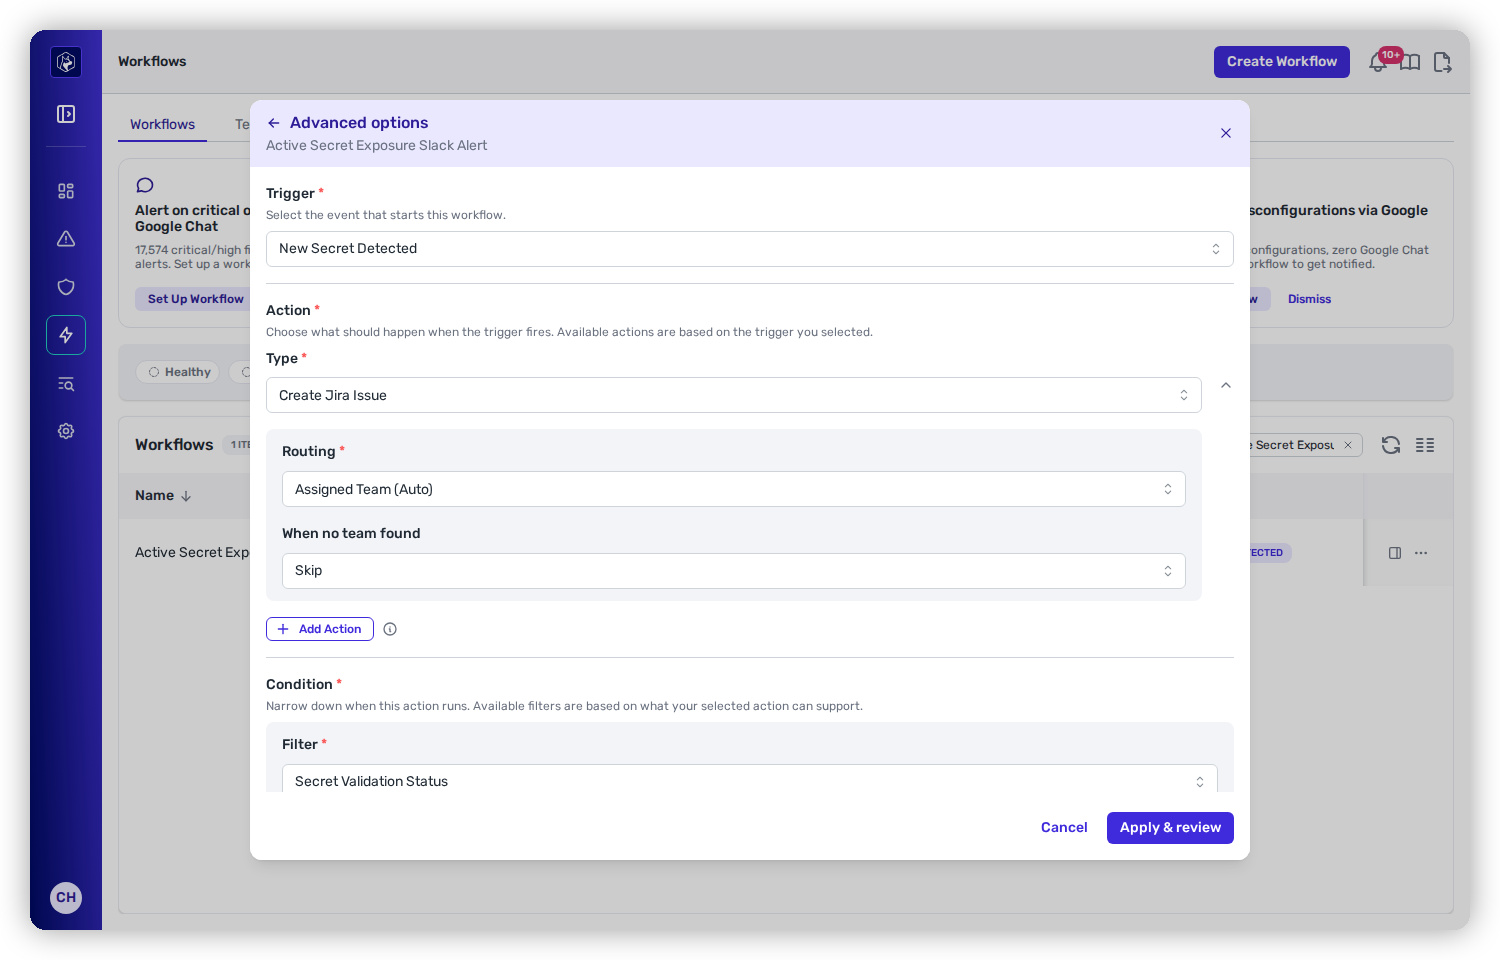Open the workflows lightning icon
Screen dimensions: 1500x960
point(66,335)
